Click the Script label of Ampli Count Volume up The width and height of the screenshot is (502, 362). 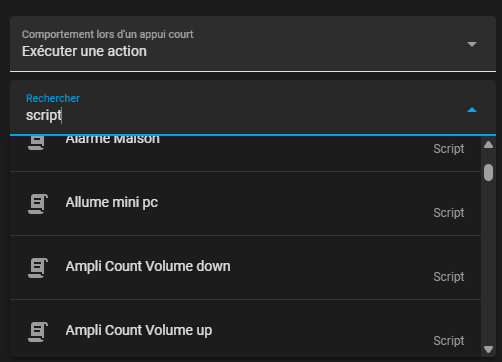tap(449, 341)
